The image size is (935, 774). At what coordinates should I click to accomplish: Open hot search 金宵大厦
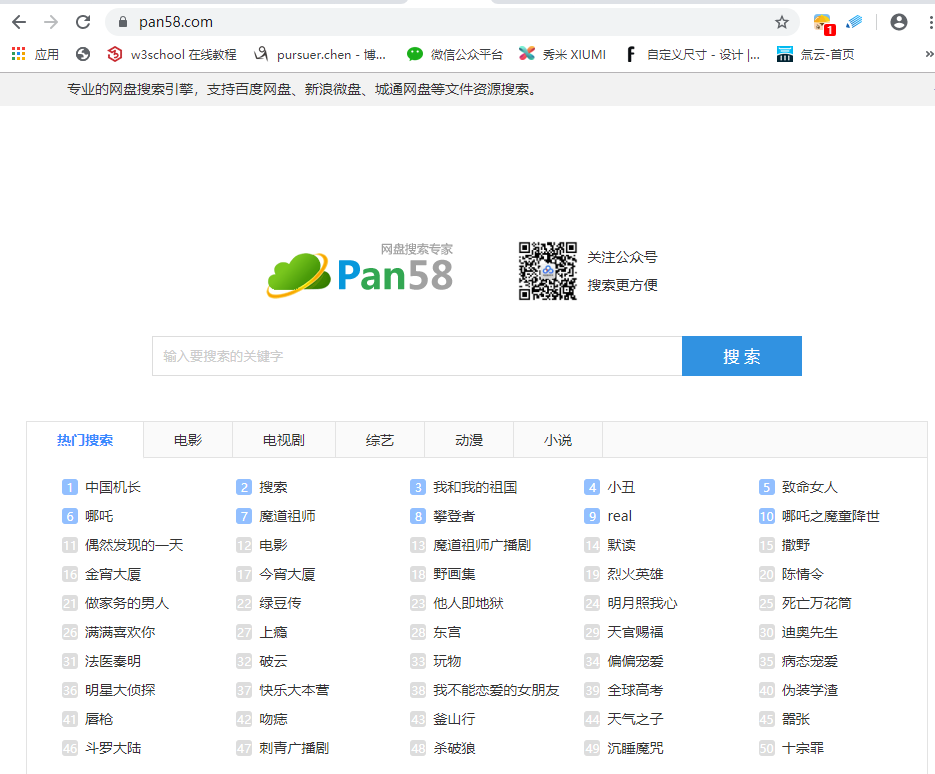[x=113, y=574]
